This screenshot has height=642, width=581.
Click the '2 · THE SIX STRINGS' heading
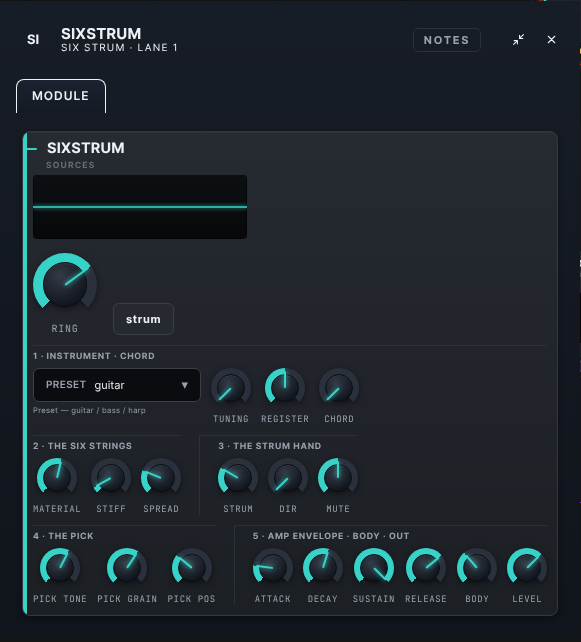click(x=82, y=446)
